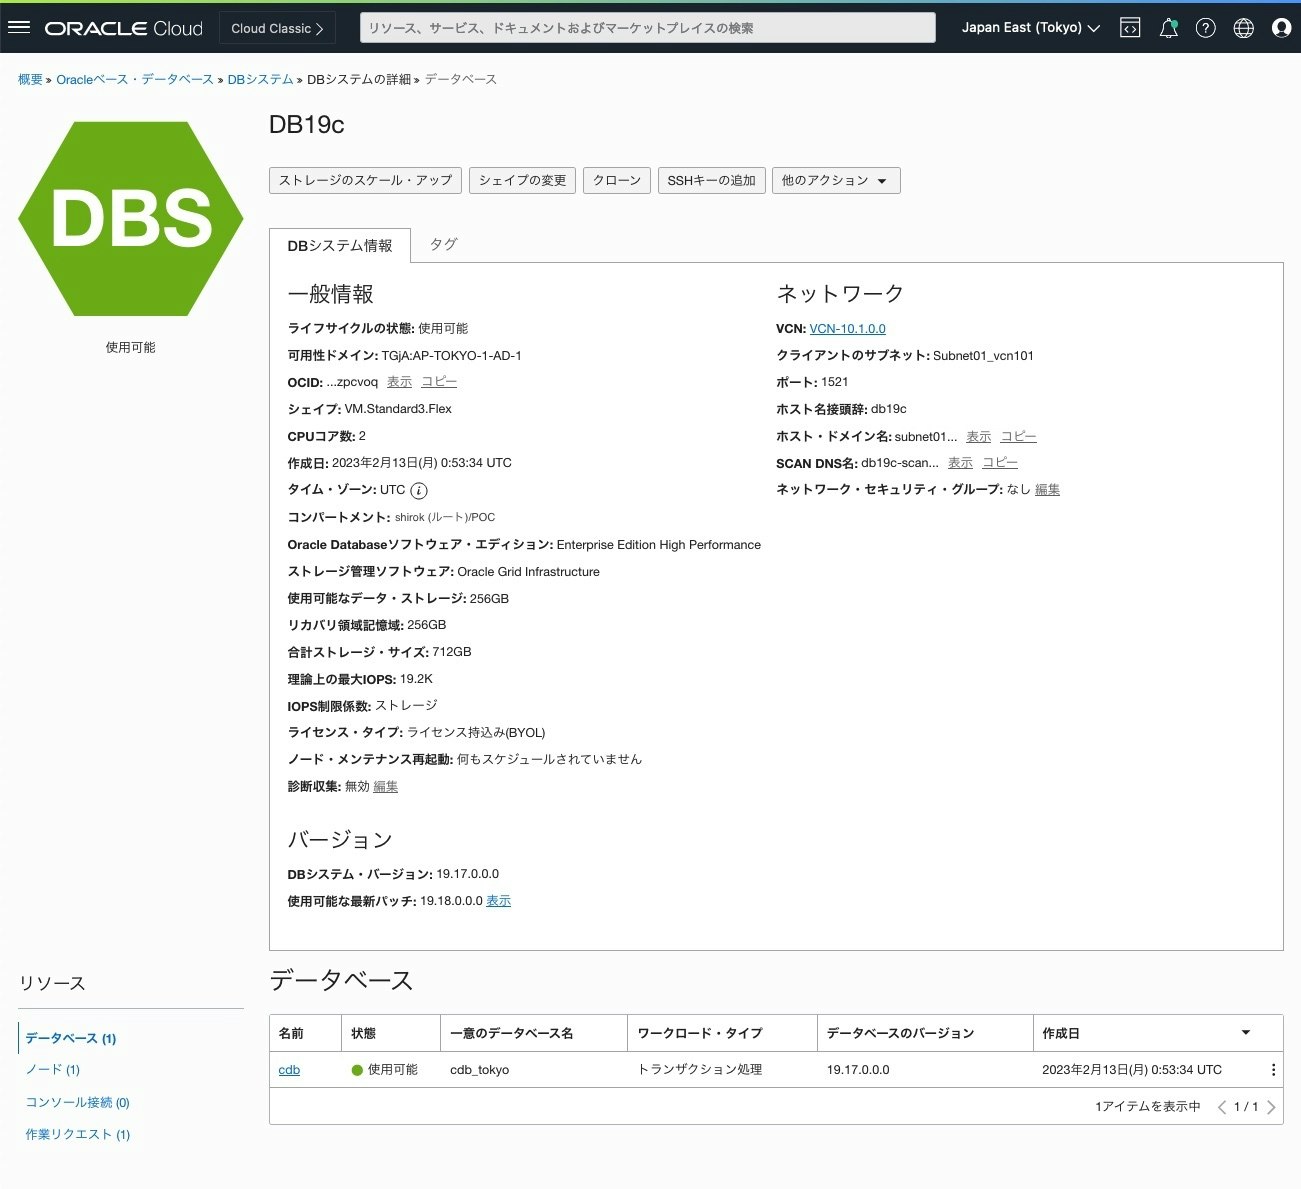Open the Cloud Classic selector
Image resolution: width=1301 pixels, height=1189 pixels.
(x=277, y=27)
